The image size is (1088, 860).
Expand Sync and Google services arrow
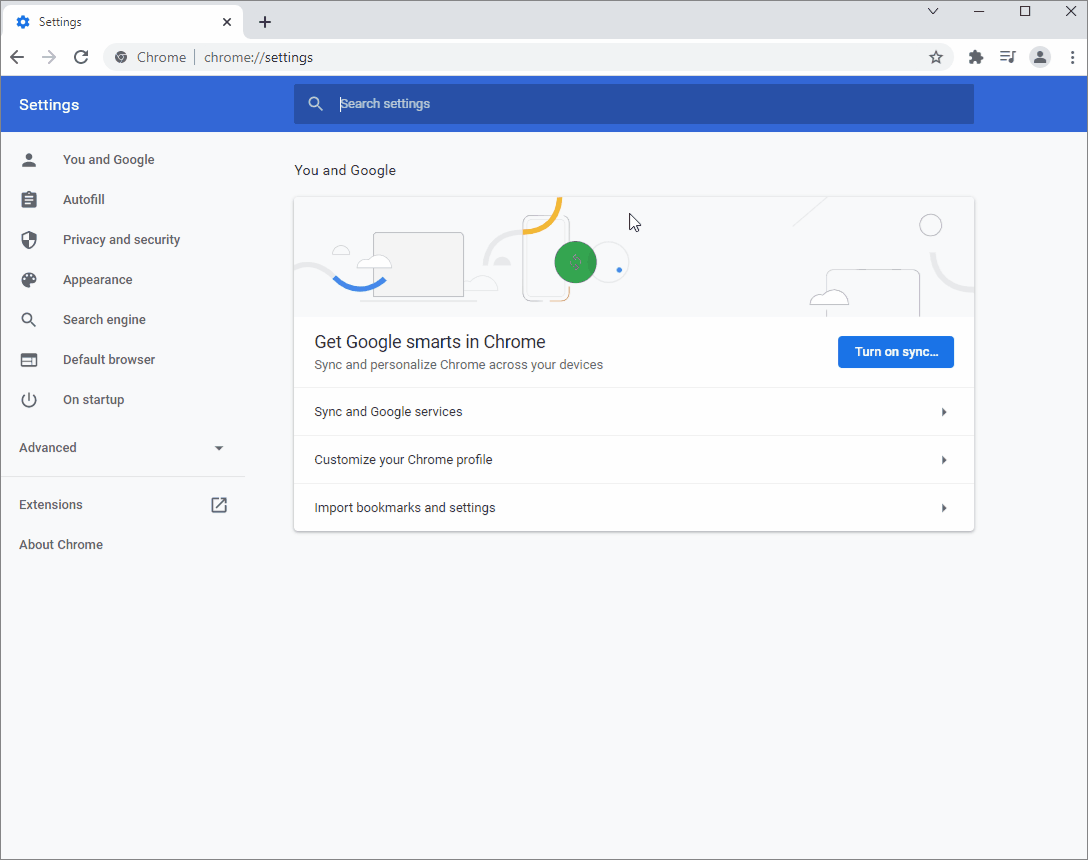pyautogui.click(x=944, y=412)
